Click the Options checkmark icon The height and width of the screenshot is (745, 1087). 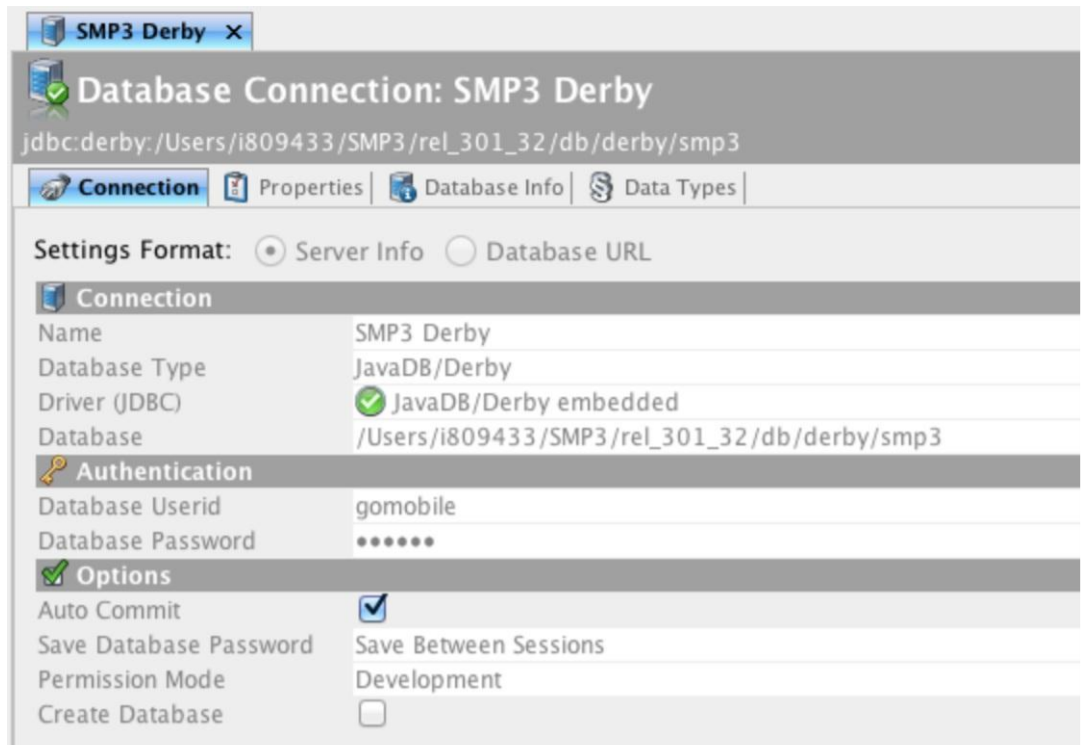point(54,575)
